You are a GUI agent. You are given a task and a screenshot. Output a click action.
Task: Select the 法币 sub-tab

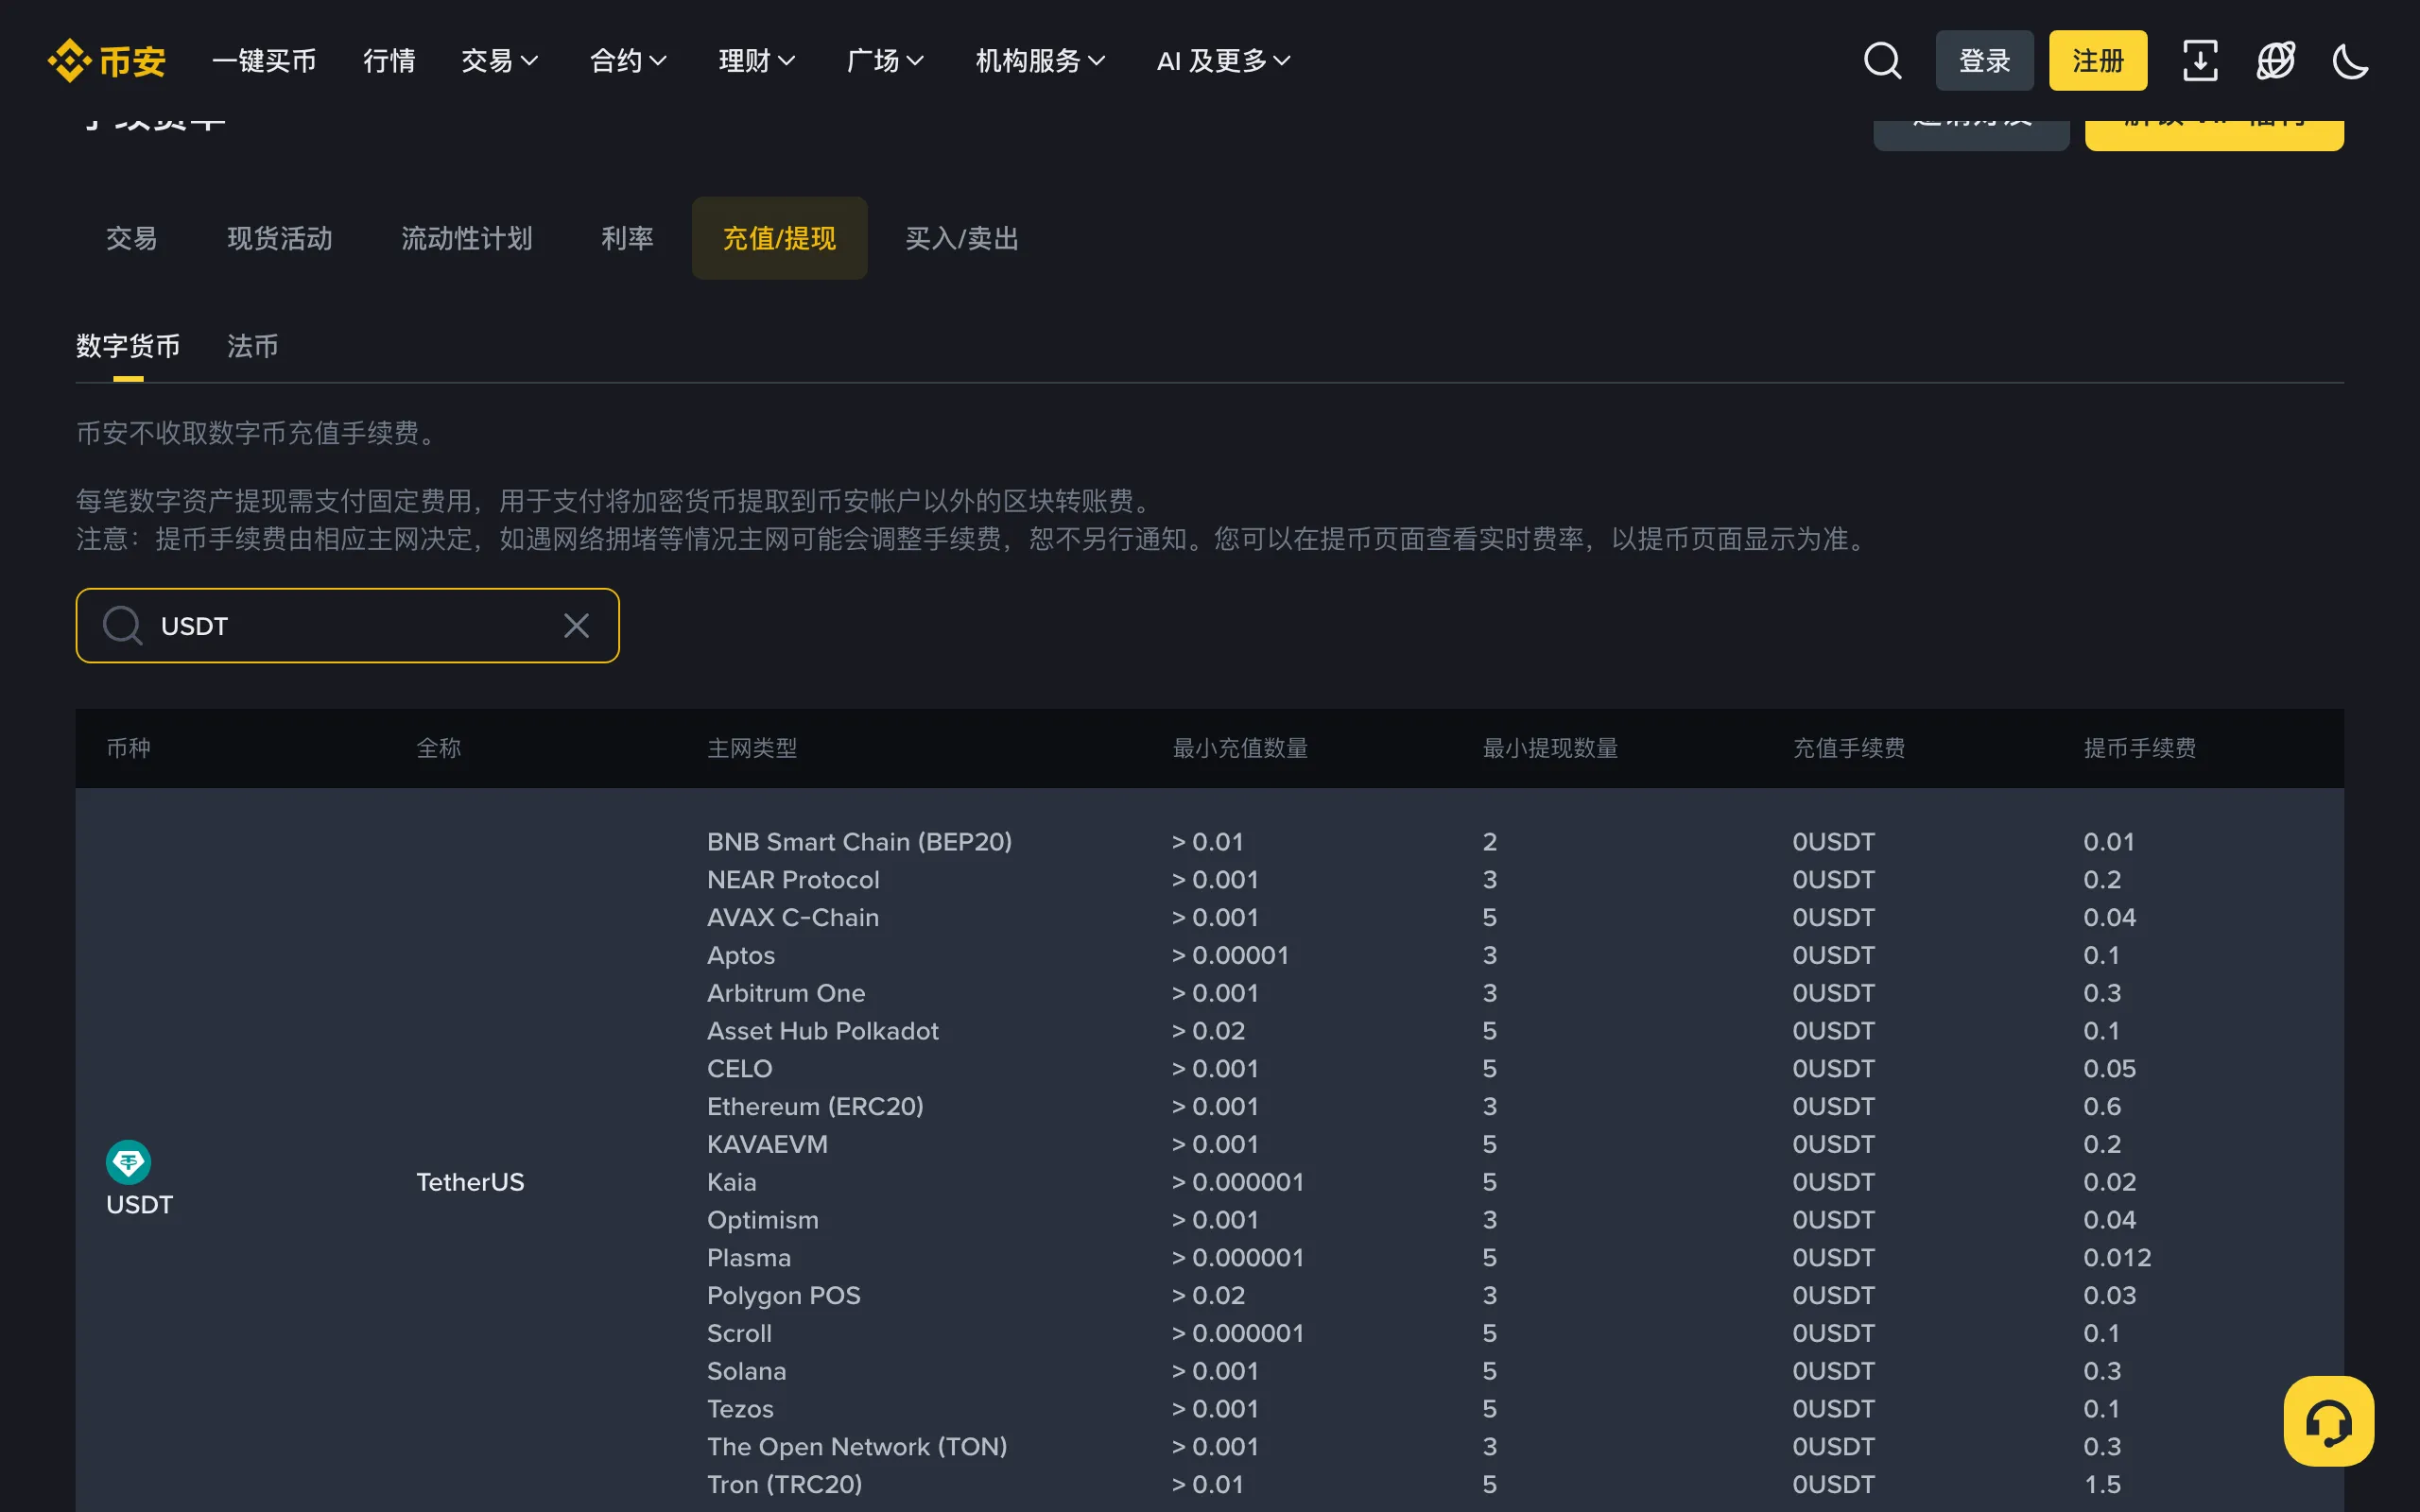(252, 346)
